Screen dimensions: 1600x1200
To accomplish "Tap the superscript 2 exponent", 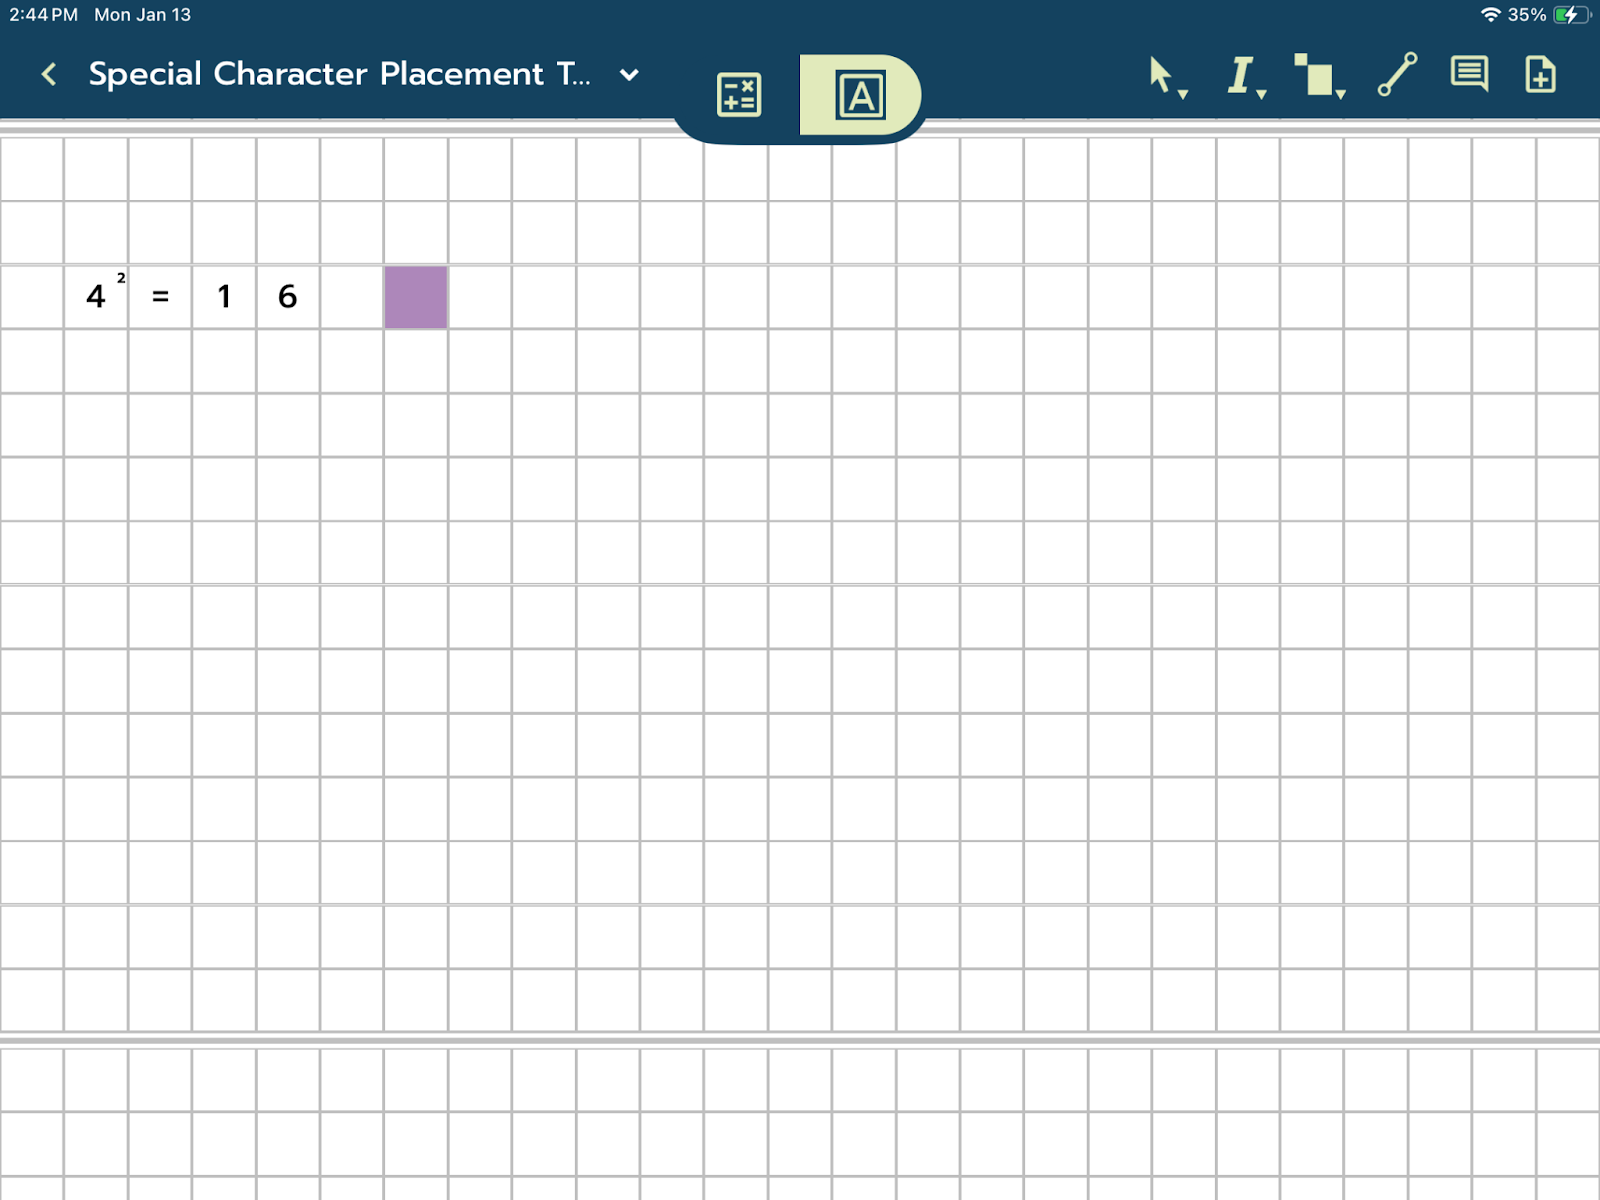I will 121,279.
